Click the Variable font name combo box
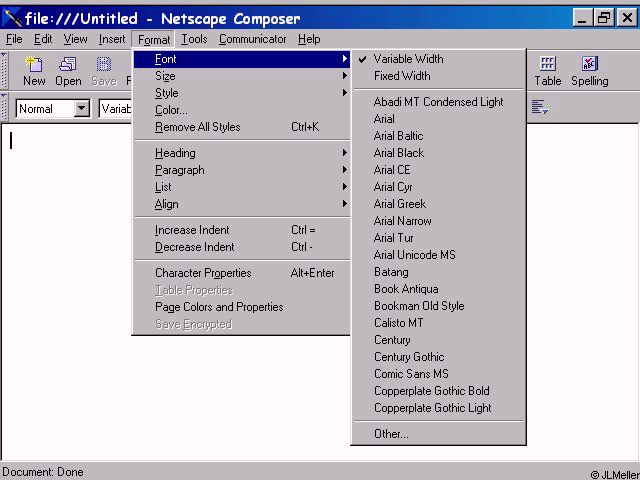The image size is (640, 480). coord(116,109)
